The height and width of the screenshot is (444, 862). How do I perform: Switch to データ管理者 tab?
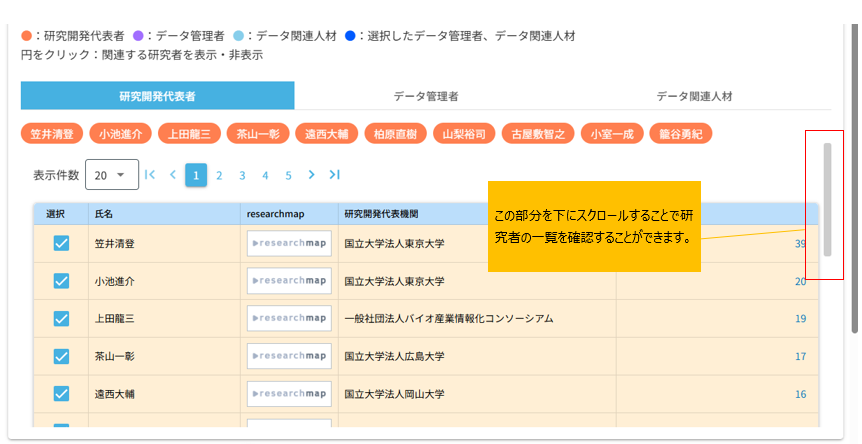tap(426, 96)
